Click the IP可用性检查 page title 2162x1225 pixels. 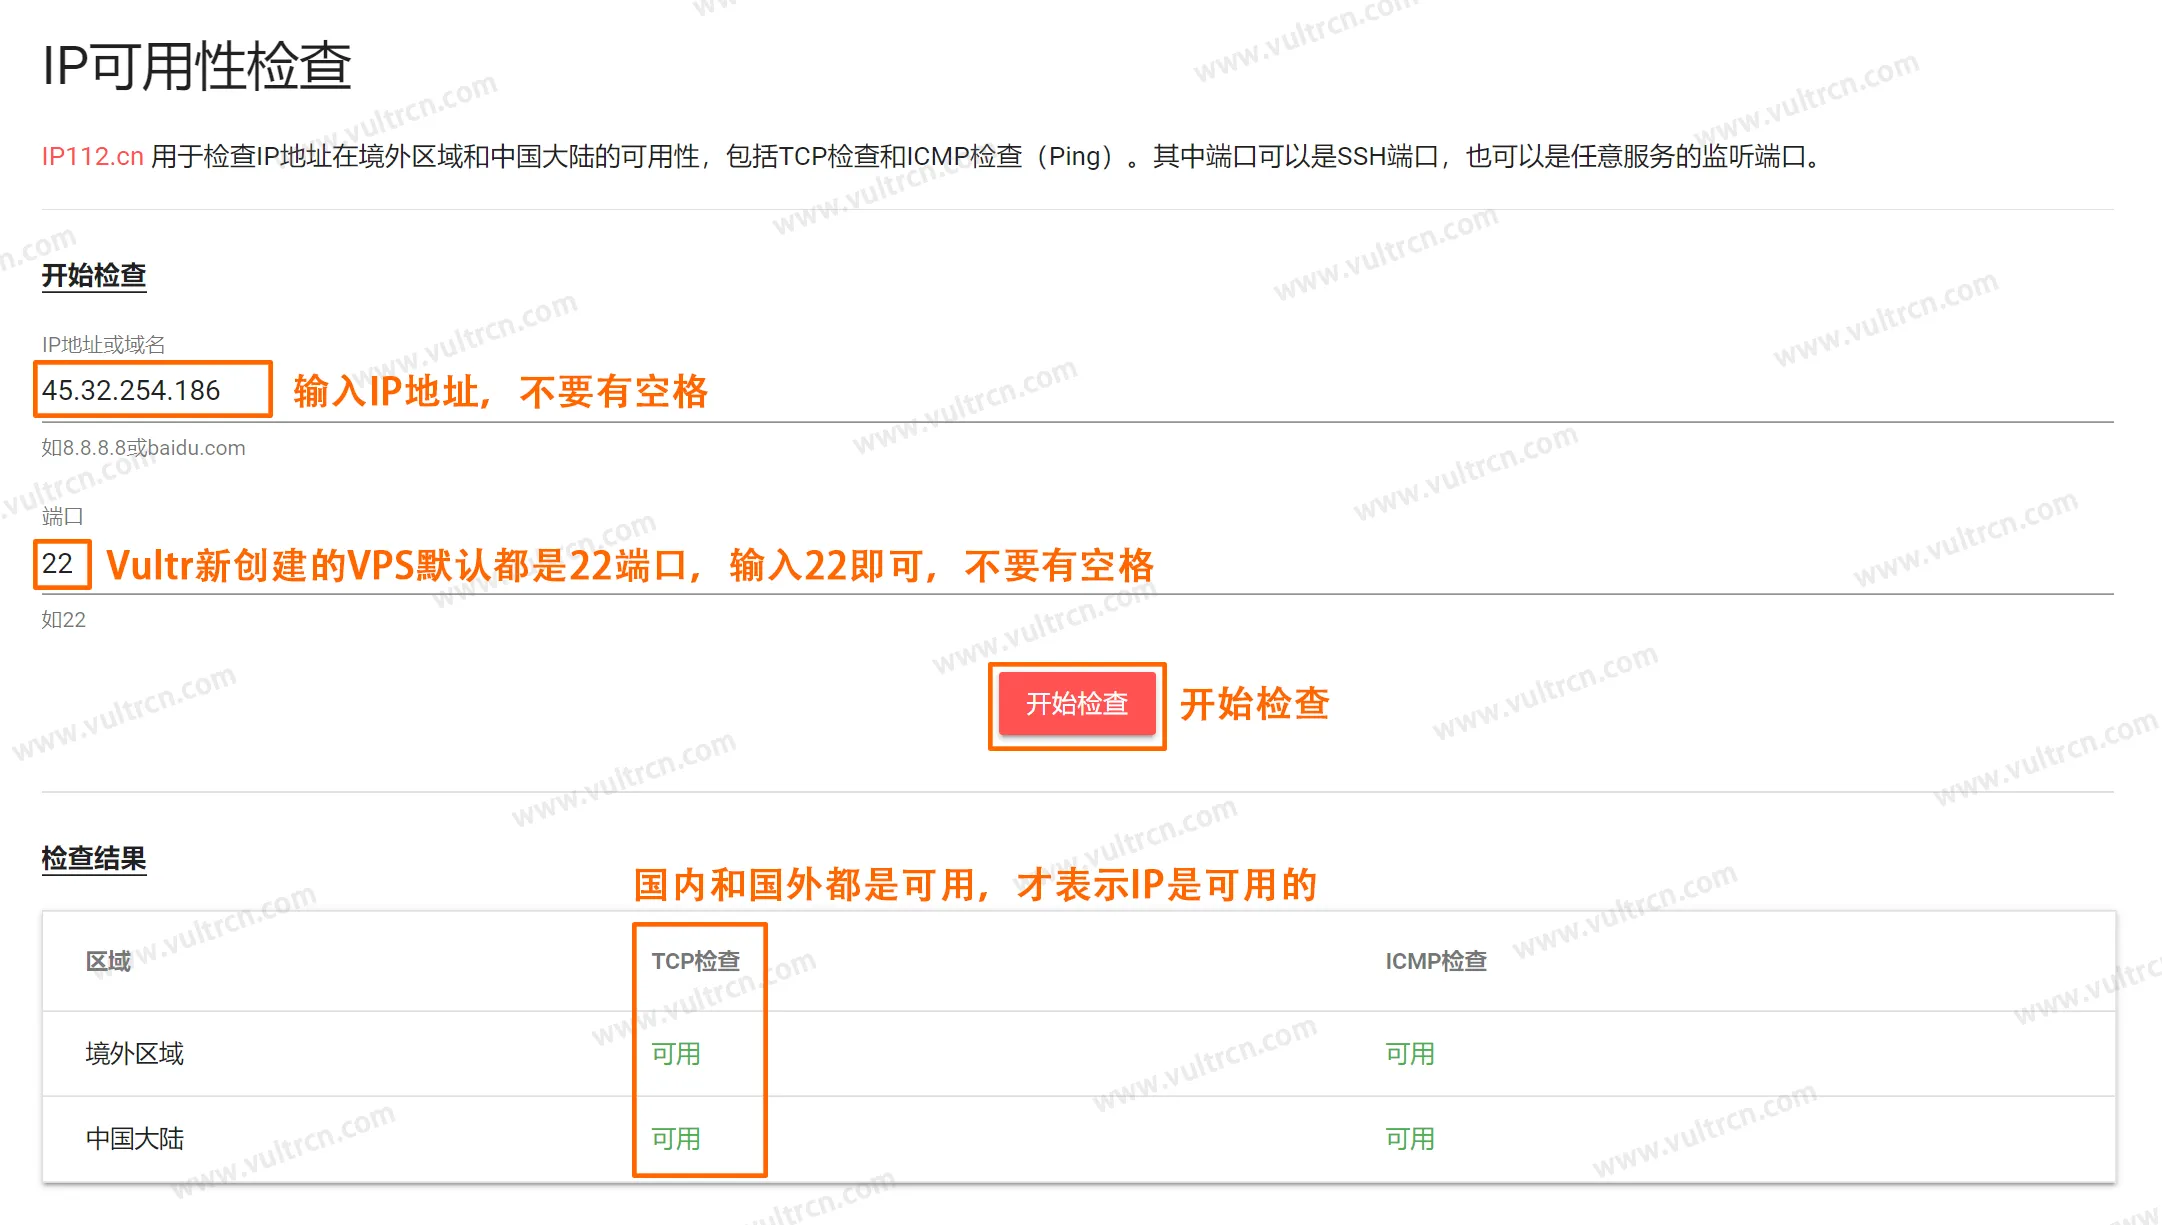point(197,66)
